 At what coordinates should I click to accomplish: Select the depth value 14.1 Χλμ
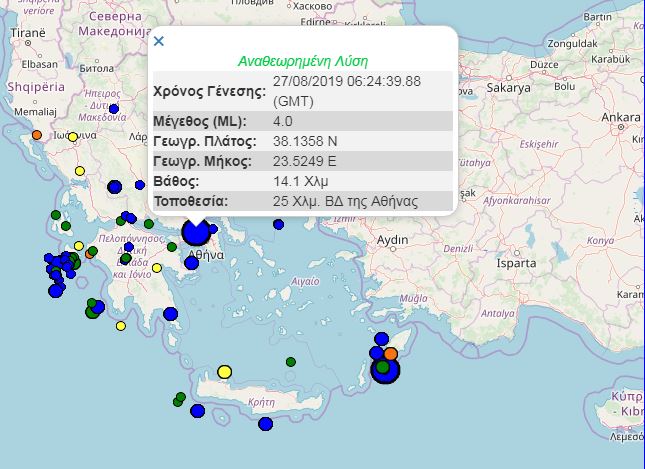pyautogui.click(x=300, y=181)
